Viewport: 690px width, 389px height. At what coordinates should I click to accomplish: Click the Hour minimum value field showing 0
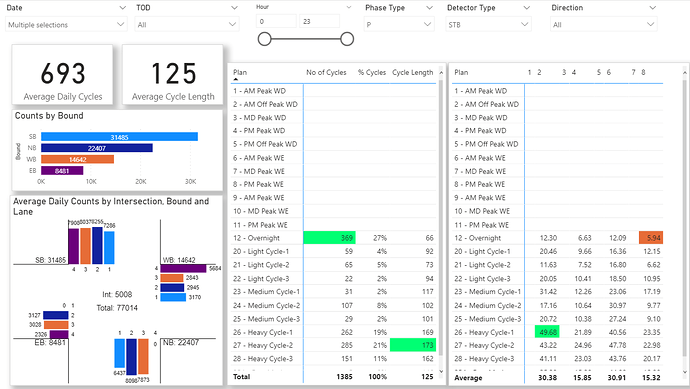[x=276, y=21]
